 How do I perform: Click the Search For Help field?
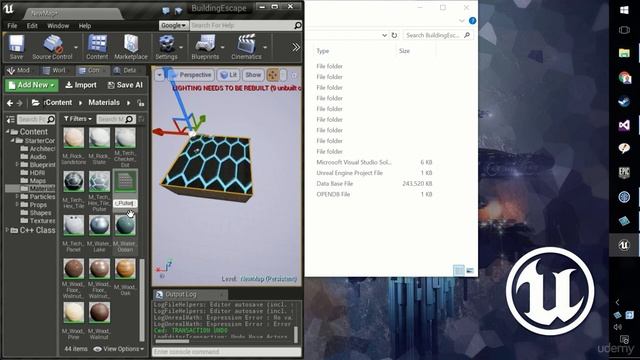pos(242,25)
